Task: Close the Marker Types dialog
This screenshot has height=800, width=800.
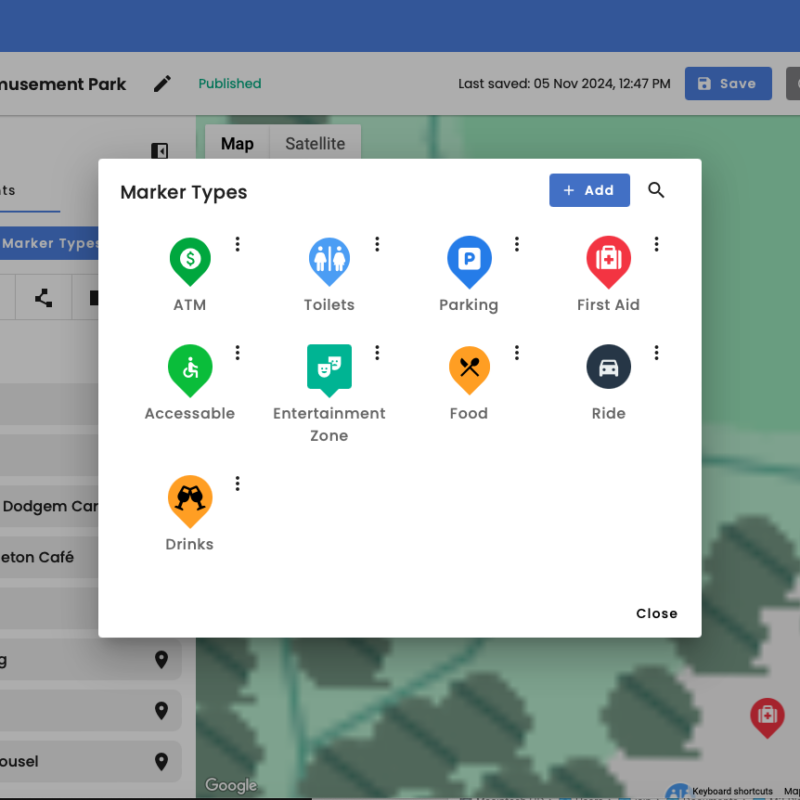Action: (656, 613)
